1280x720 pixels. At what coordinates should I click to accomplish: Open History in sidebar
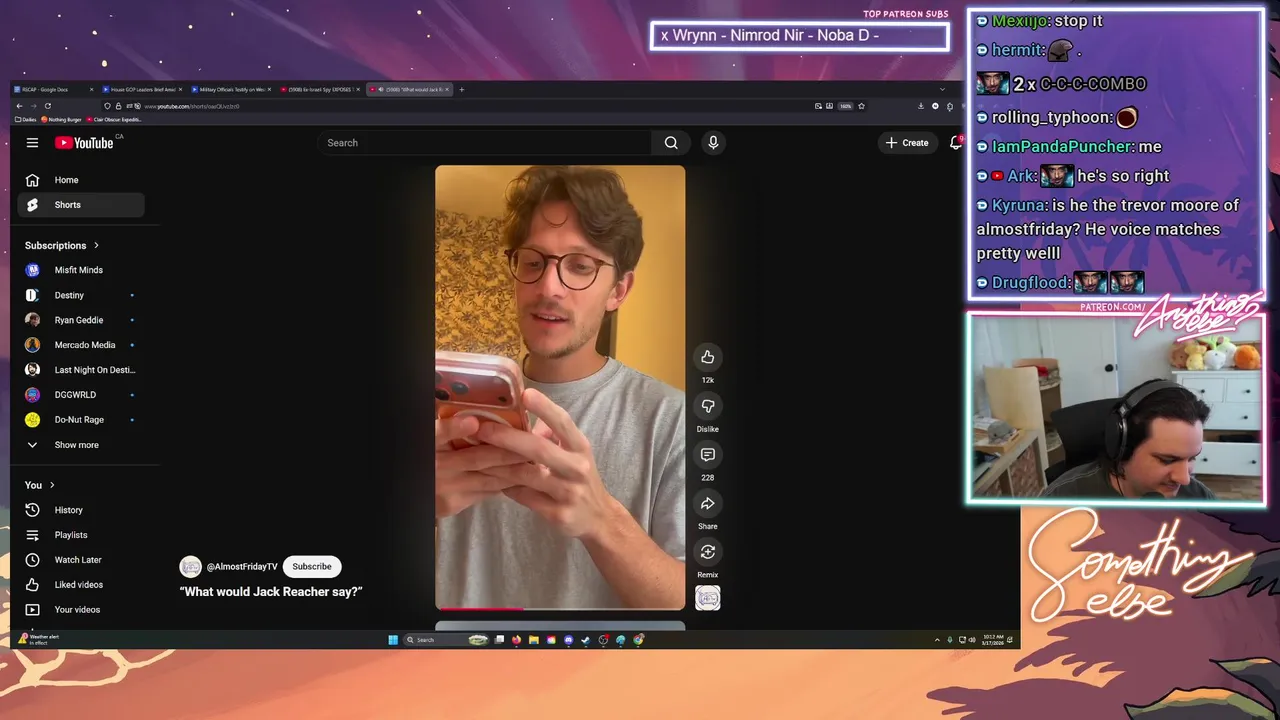point(81,510)
